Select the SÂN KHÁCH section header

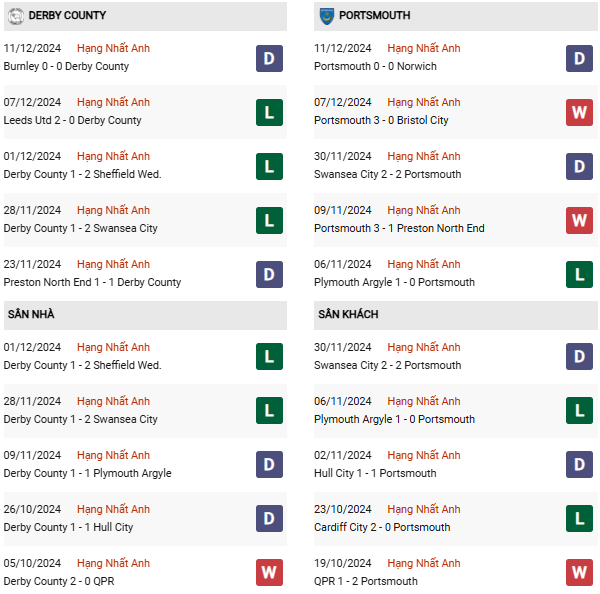pyautogui.click(x=455, y=315)
